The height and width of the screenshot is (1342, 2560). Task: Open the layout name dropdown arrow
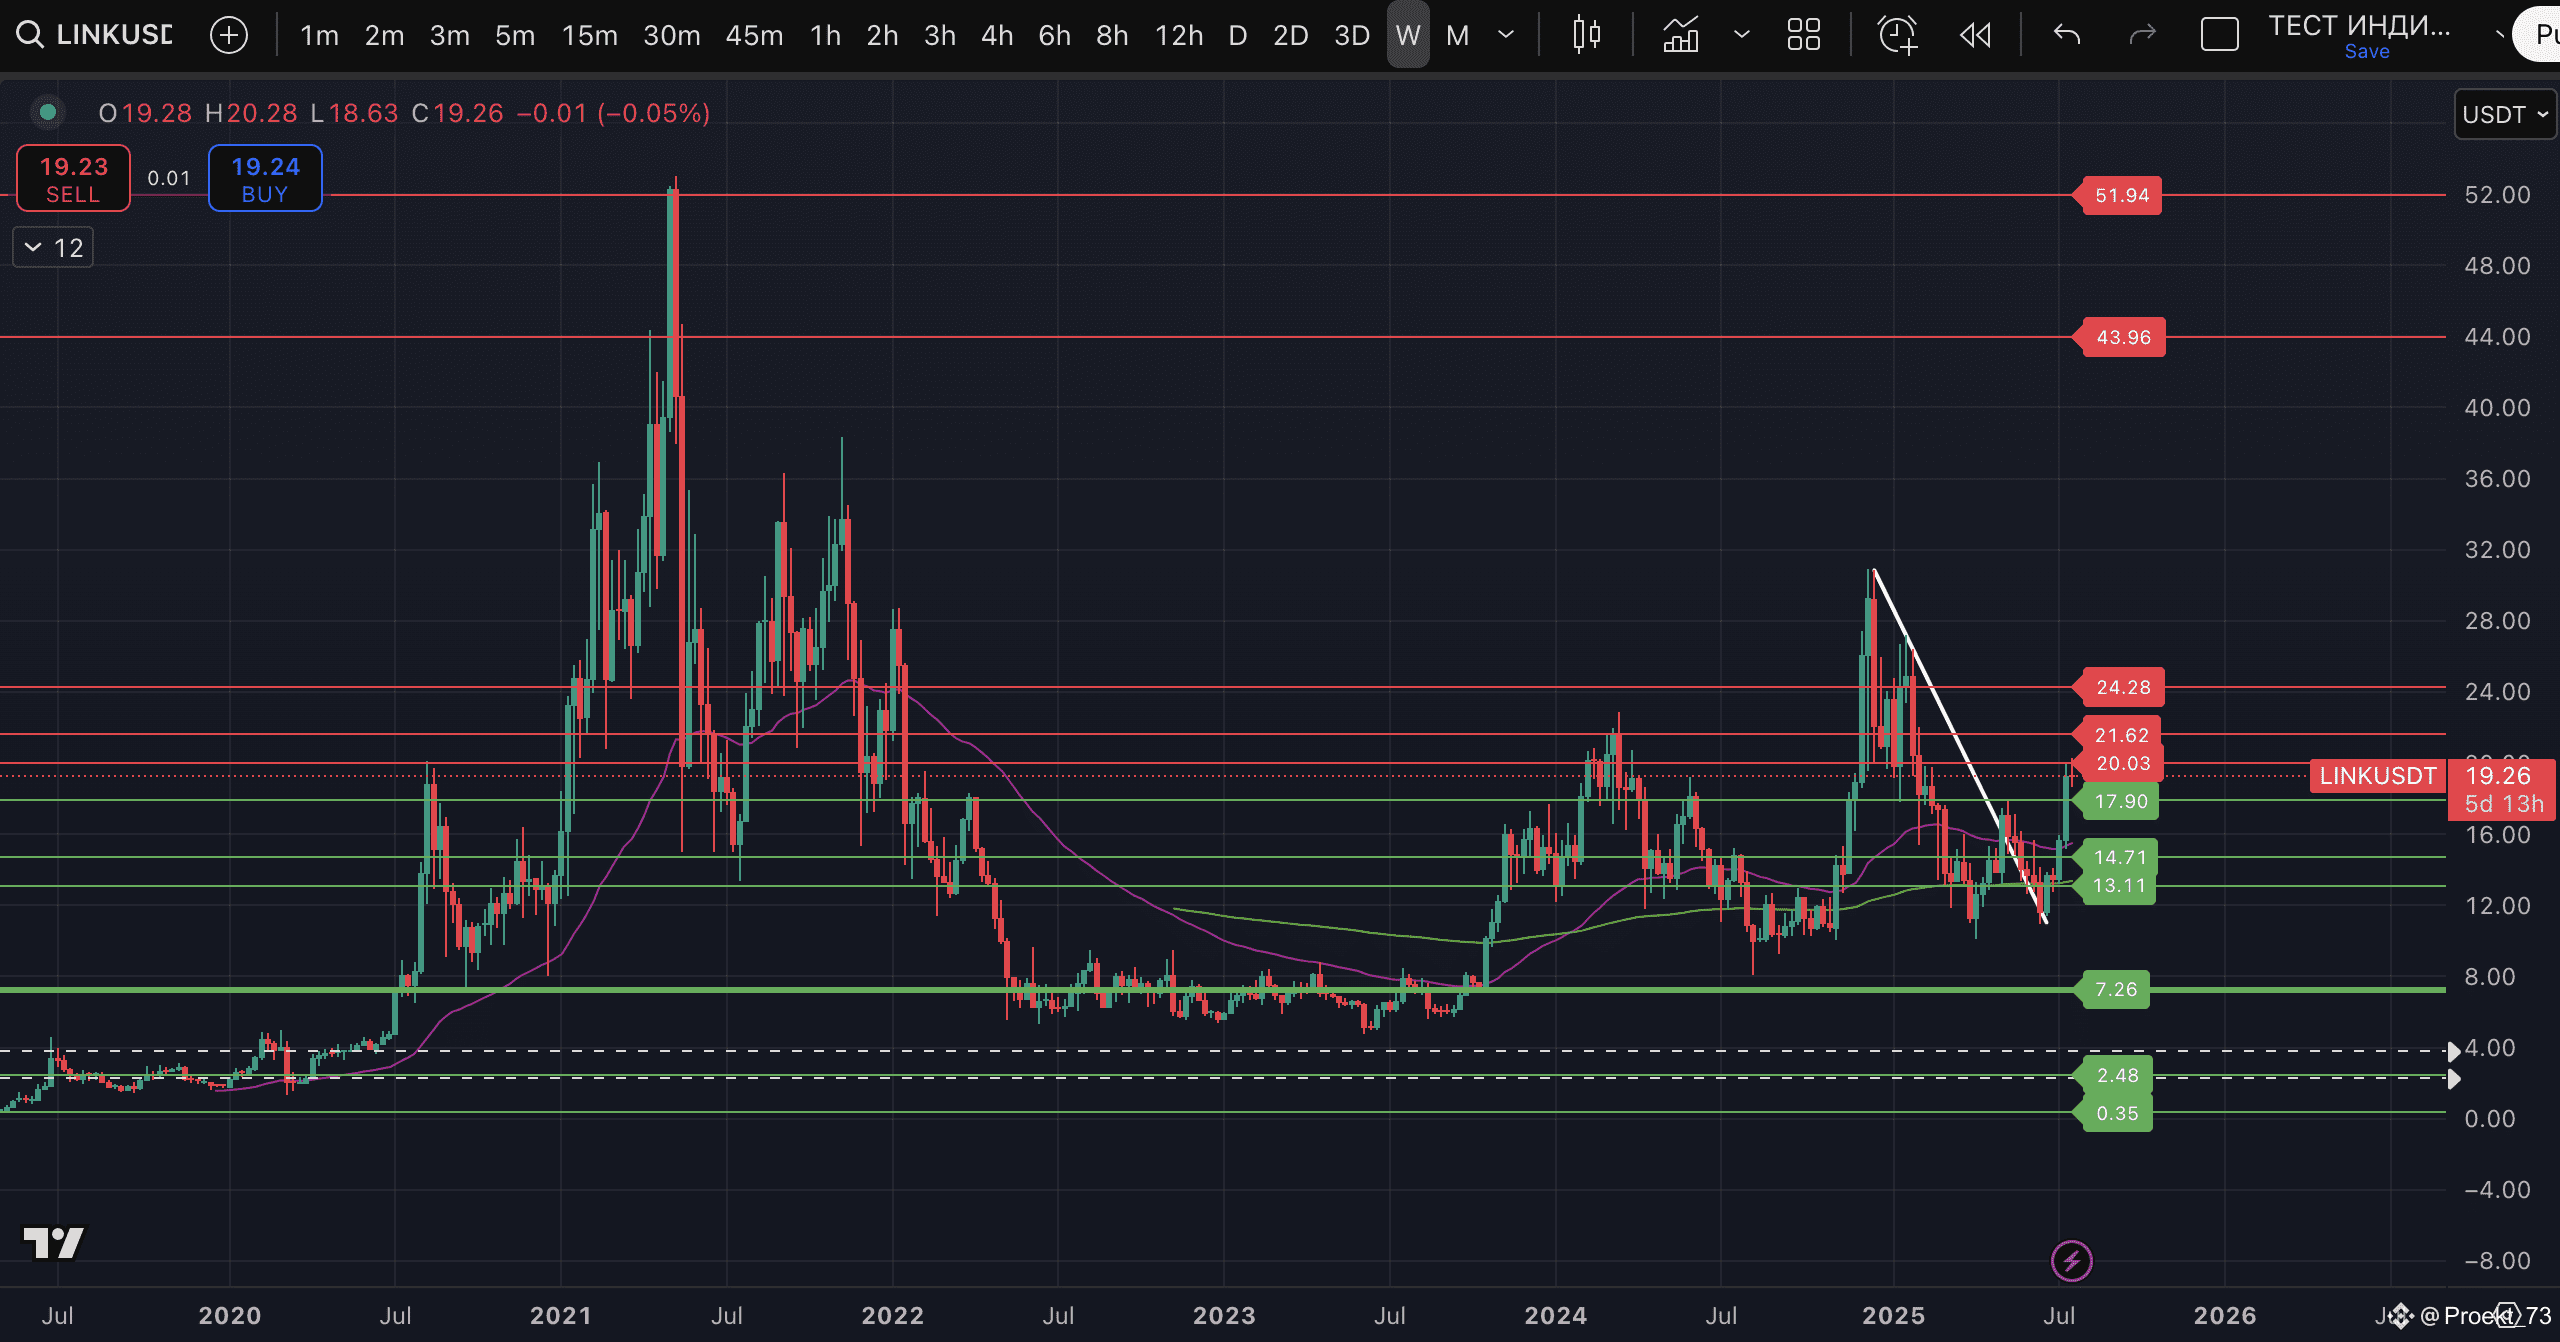2498,35
